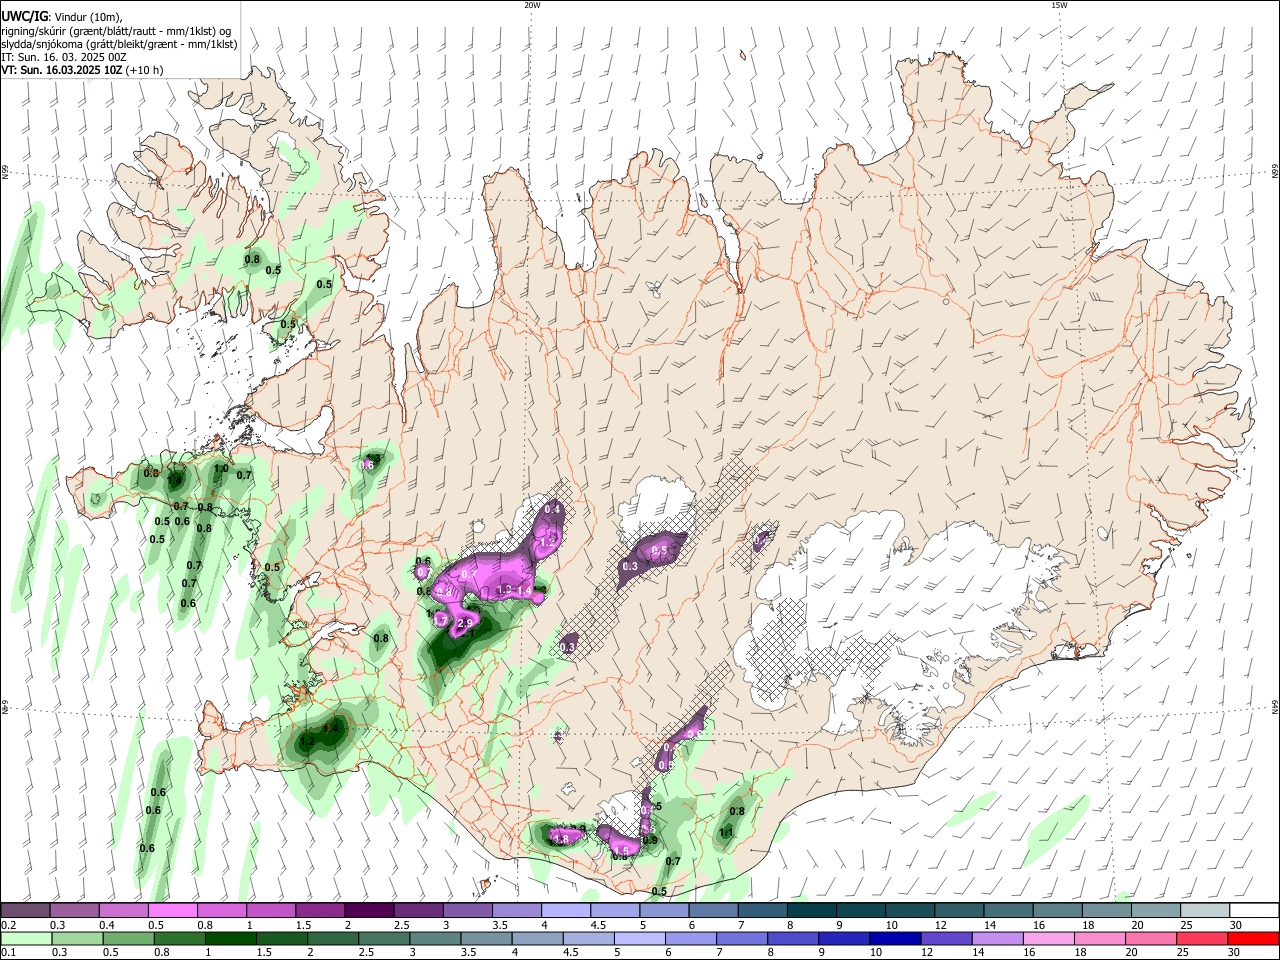
Task: Click the bottom-row rain swatch labeled 0.8
Action: [179, 938]
